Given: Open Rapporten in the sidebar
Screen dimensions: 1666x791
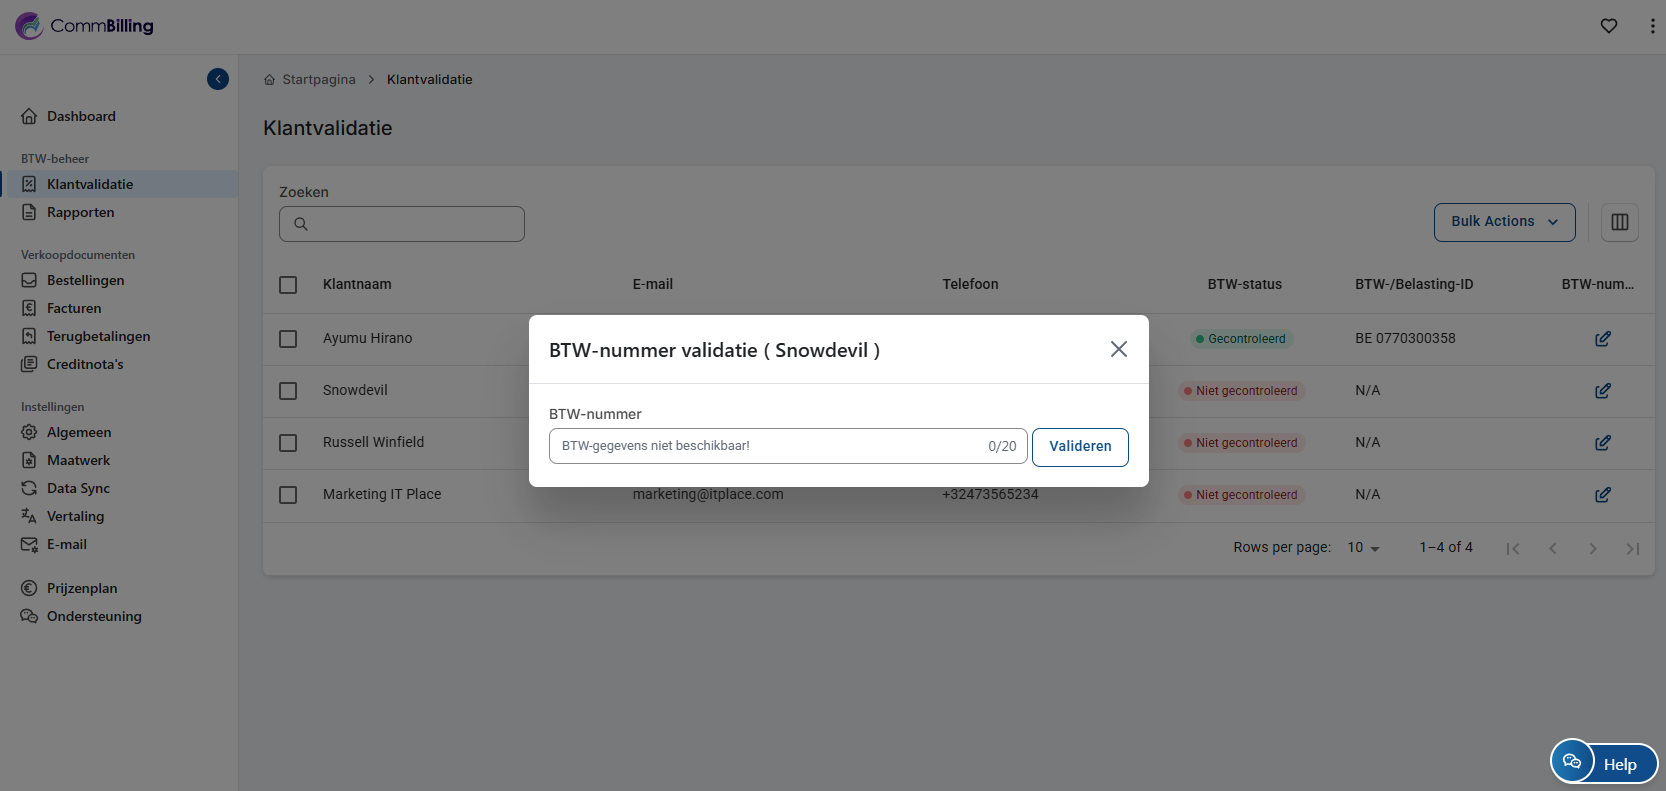Looking at the screenshot, I should tap(80, 212).
